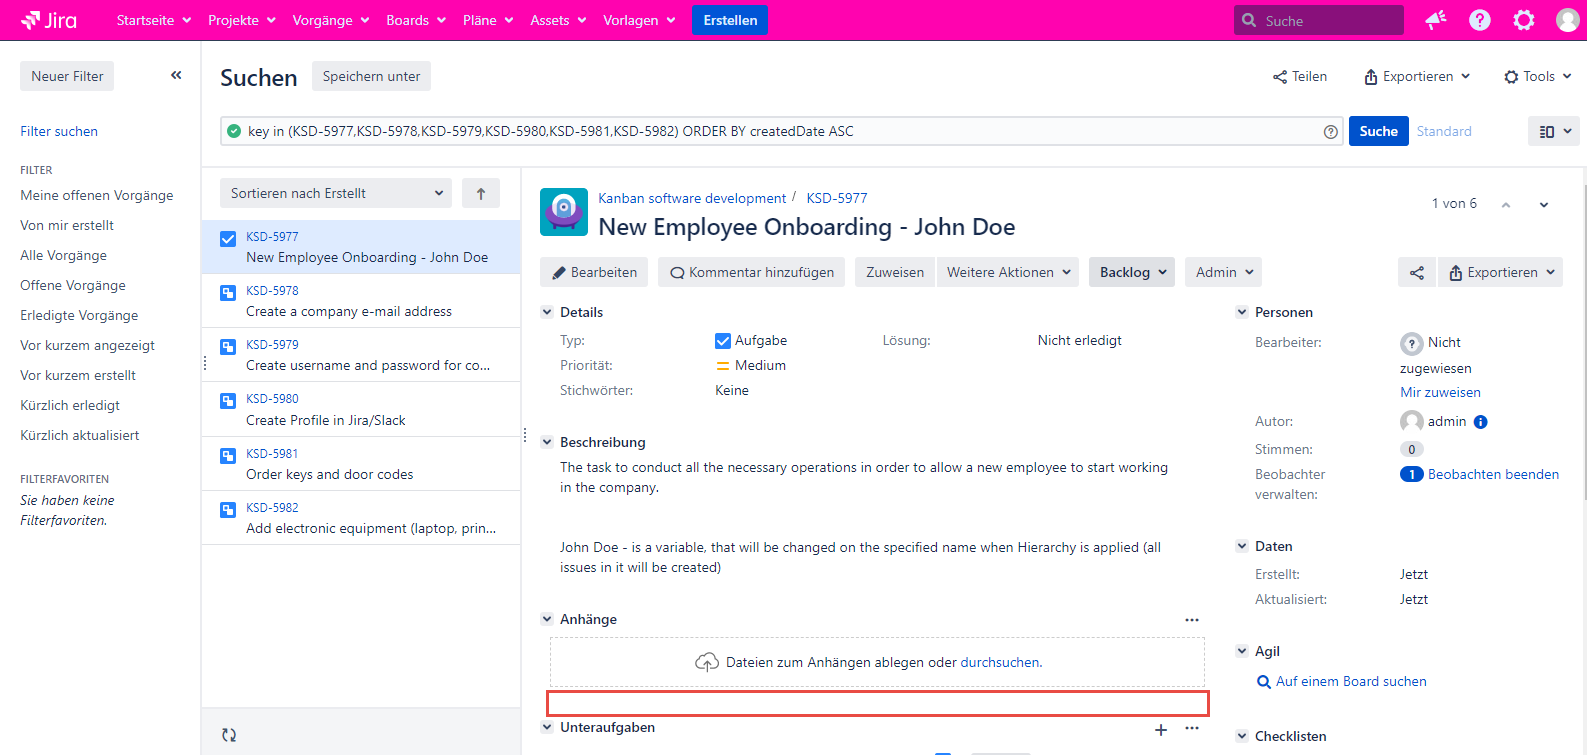Expand the Weitere Aktionen dropdown

[1008, 272]
